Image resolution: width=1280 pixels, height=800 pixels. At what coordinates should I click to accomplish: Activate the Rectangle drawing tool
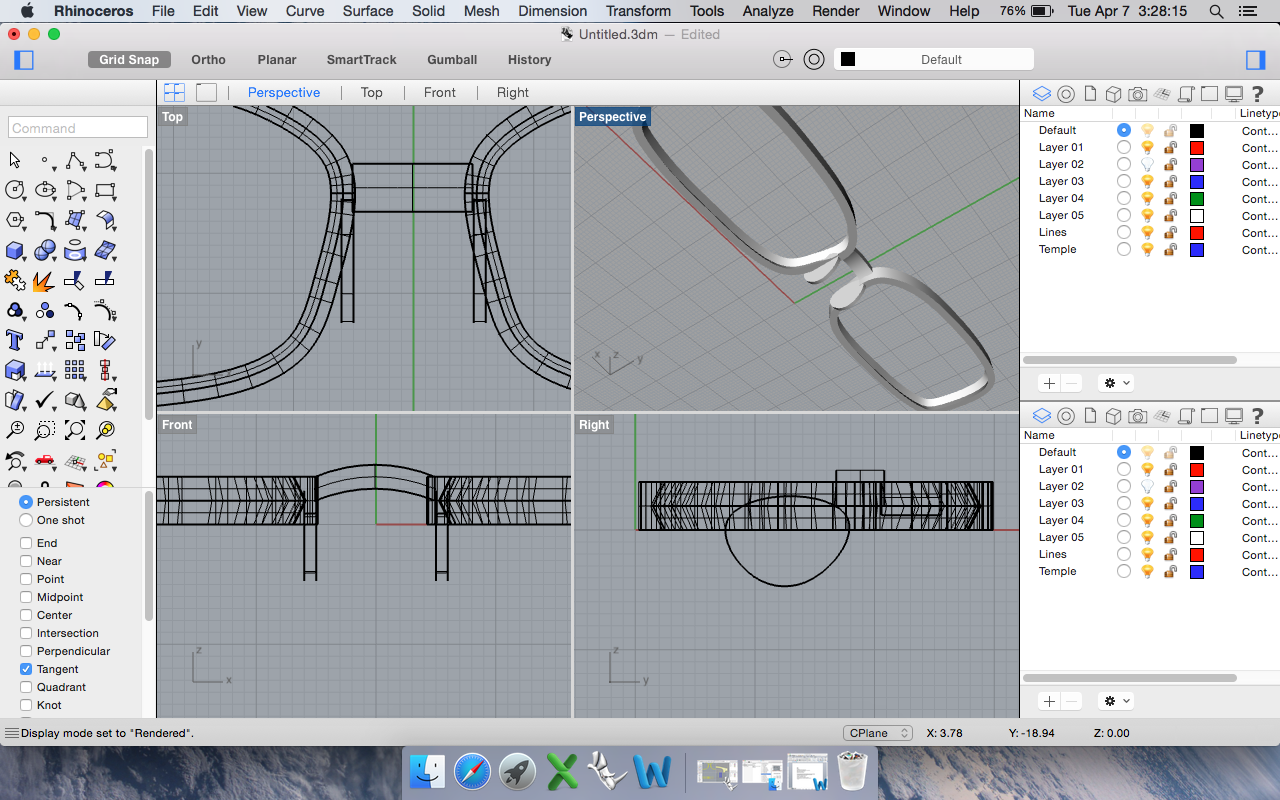click(x=105, y=190)
